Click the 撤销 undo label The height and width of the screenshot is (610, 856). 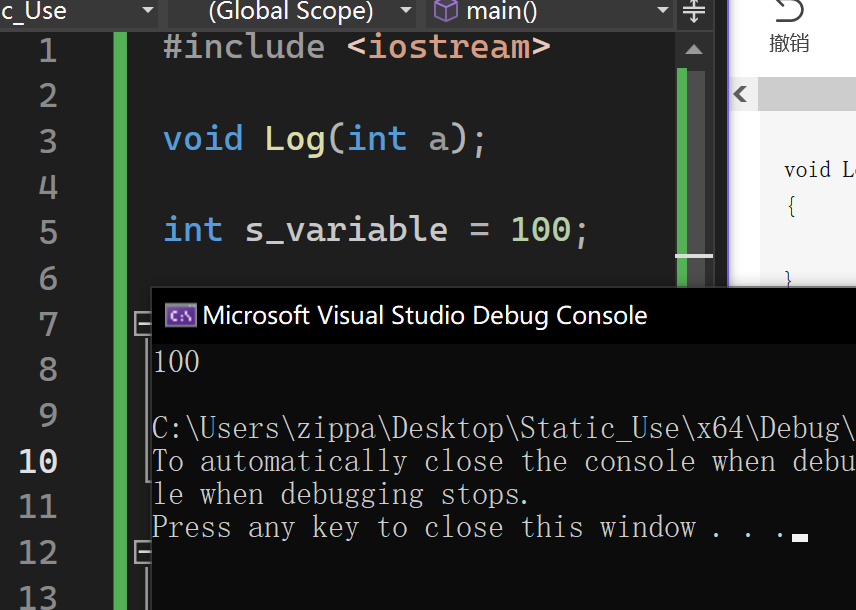(789, 43)
